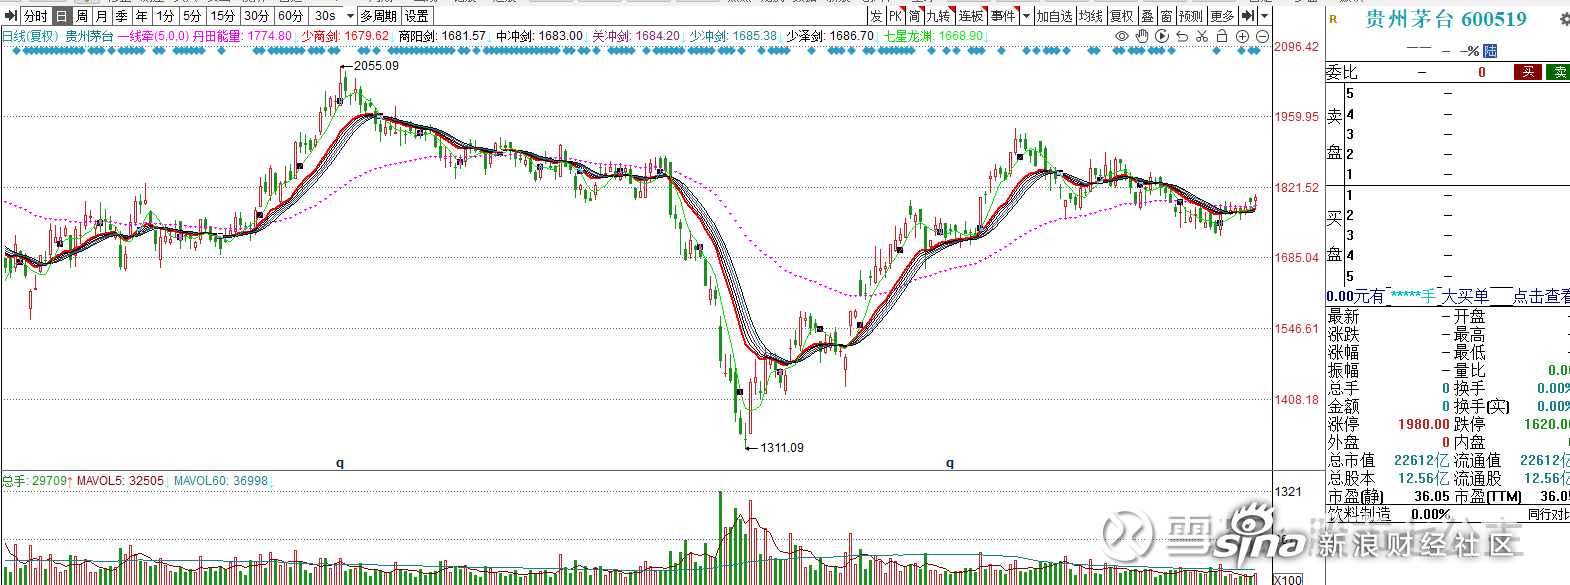
Task: Click the settings gear beside 贵州茅台 600519
Action: (1564, 19)
